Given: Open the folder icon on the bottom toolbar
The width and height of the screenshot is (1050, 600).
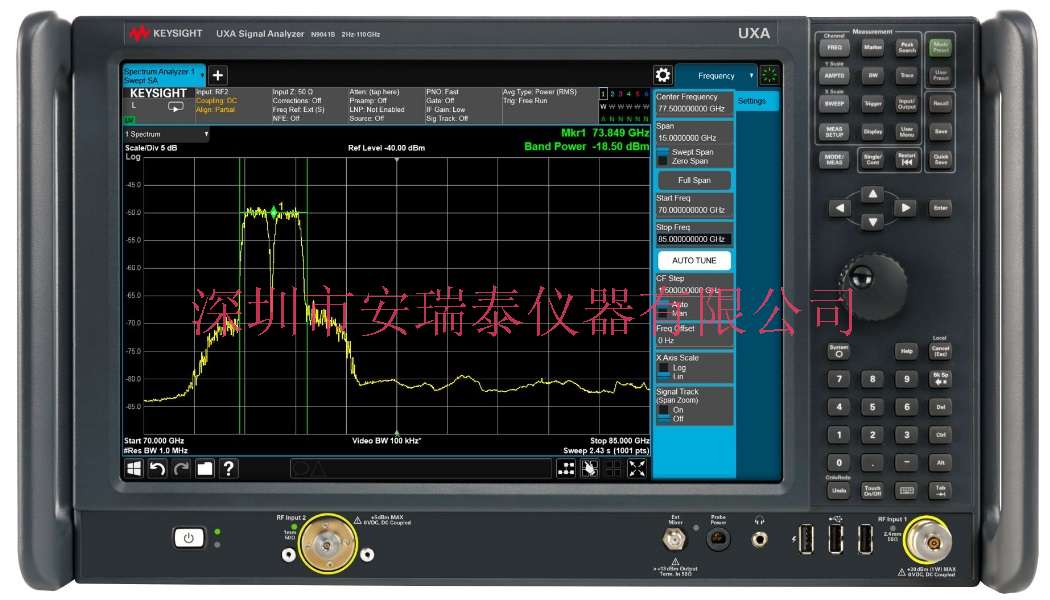Looking at the screenshot, I should [205, 468].
